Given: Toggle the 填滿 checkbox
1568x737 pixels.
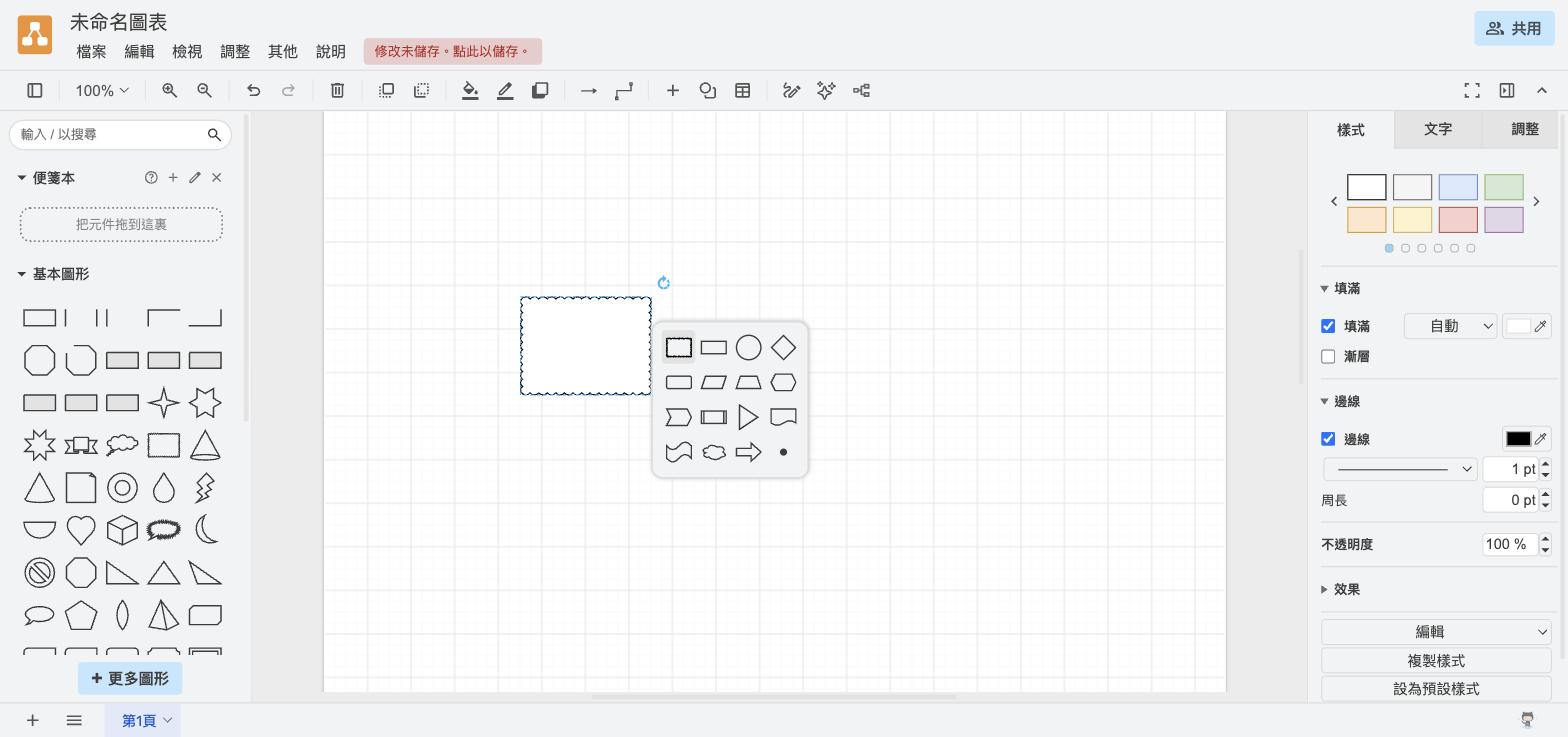Looking at the screenshot, I should point(1328,326).
